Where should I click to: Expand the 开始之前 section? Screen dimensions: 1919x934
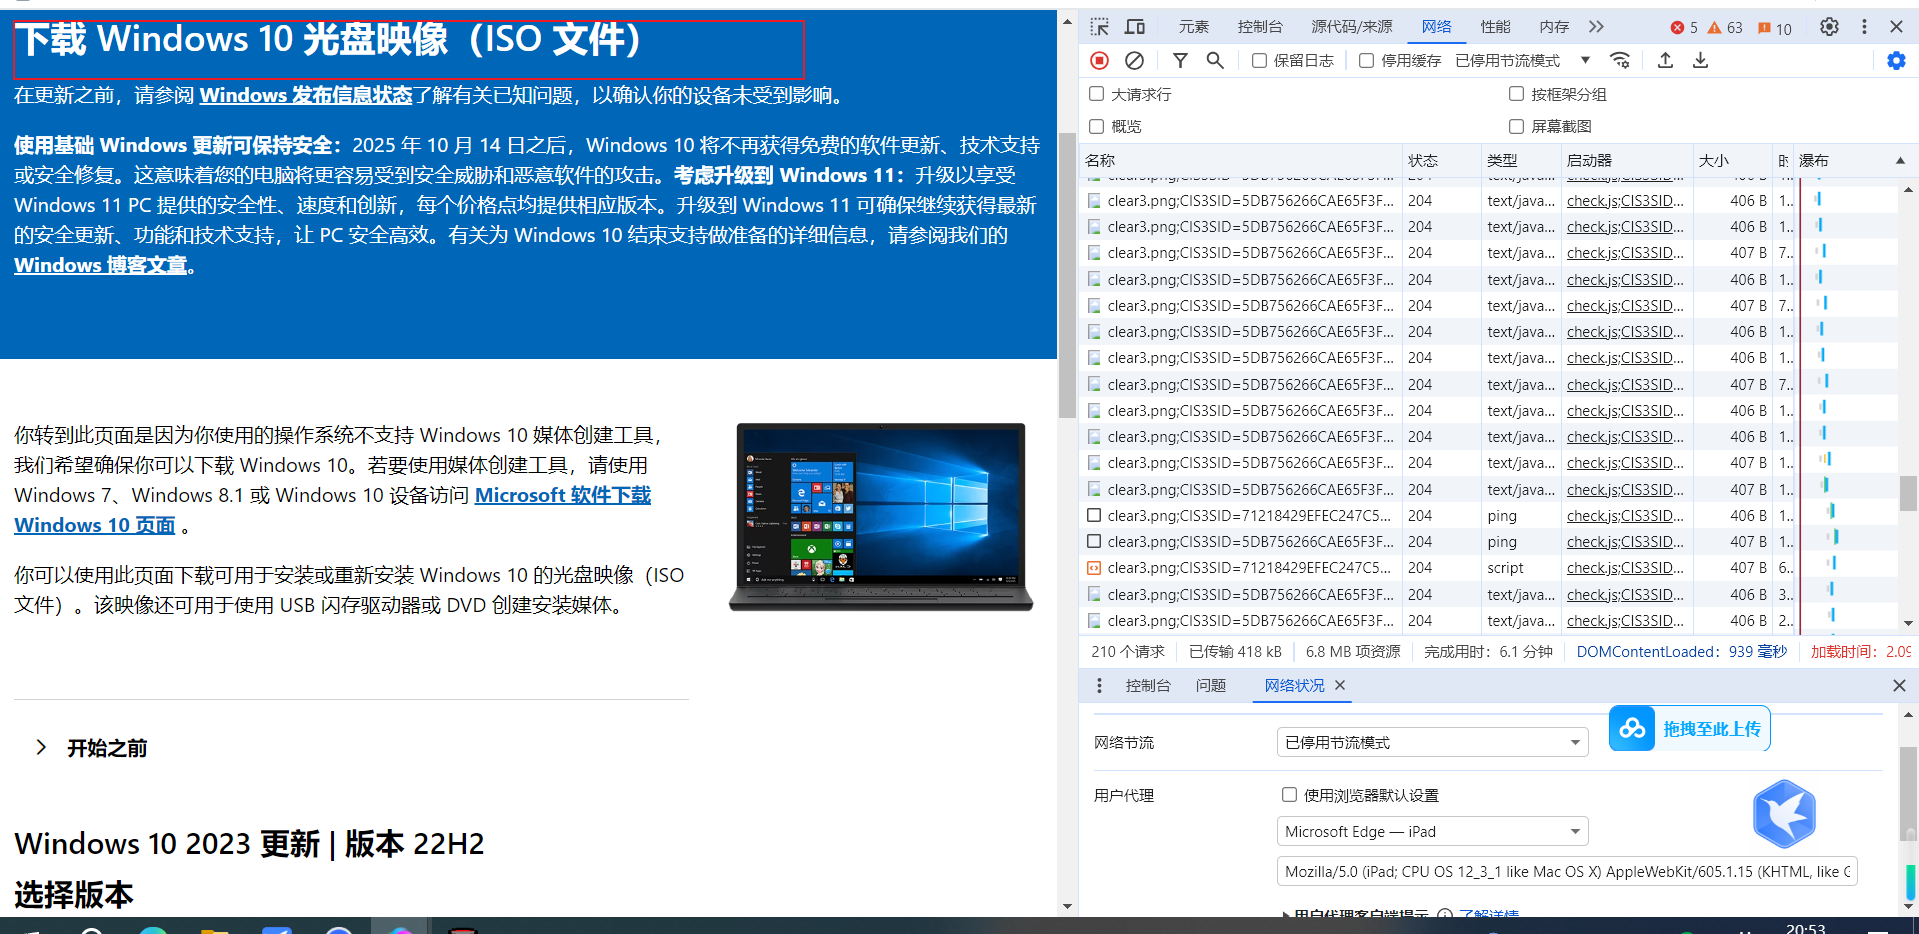pyautogui.click(x=91, y=748)
